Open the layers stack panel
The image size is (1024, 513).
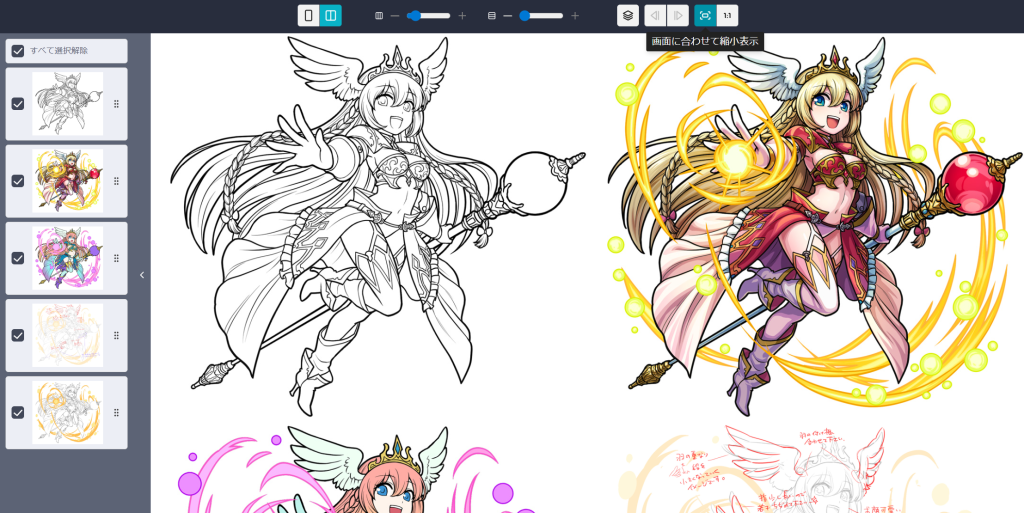point(627,16)
